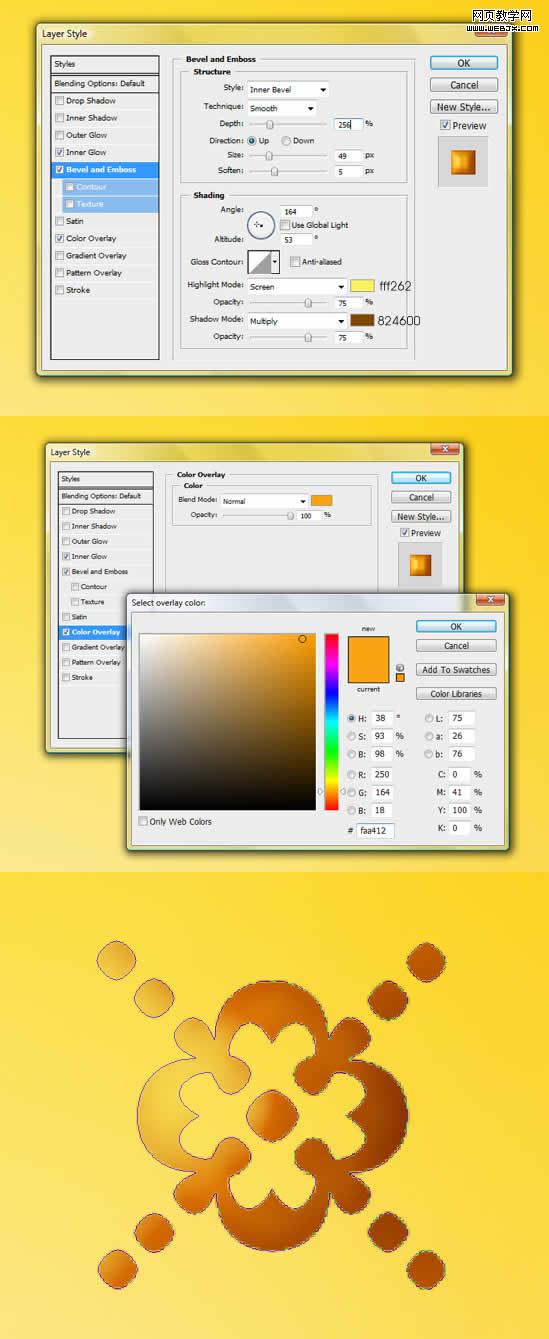Click OK in Color Overlay Layer Style dialog
The height and width of the screenshot is (1339, 549).
pos(421,478)
